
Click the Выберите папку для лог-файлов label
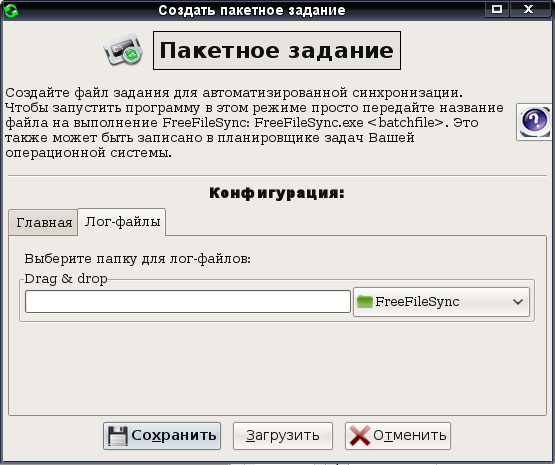point(137,259)
